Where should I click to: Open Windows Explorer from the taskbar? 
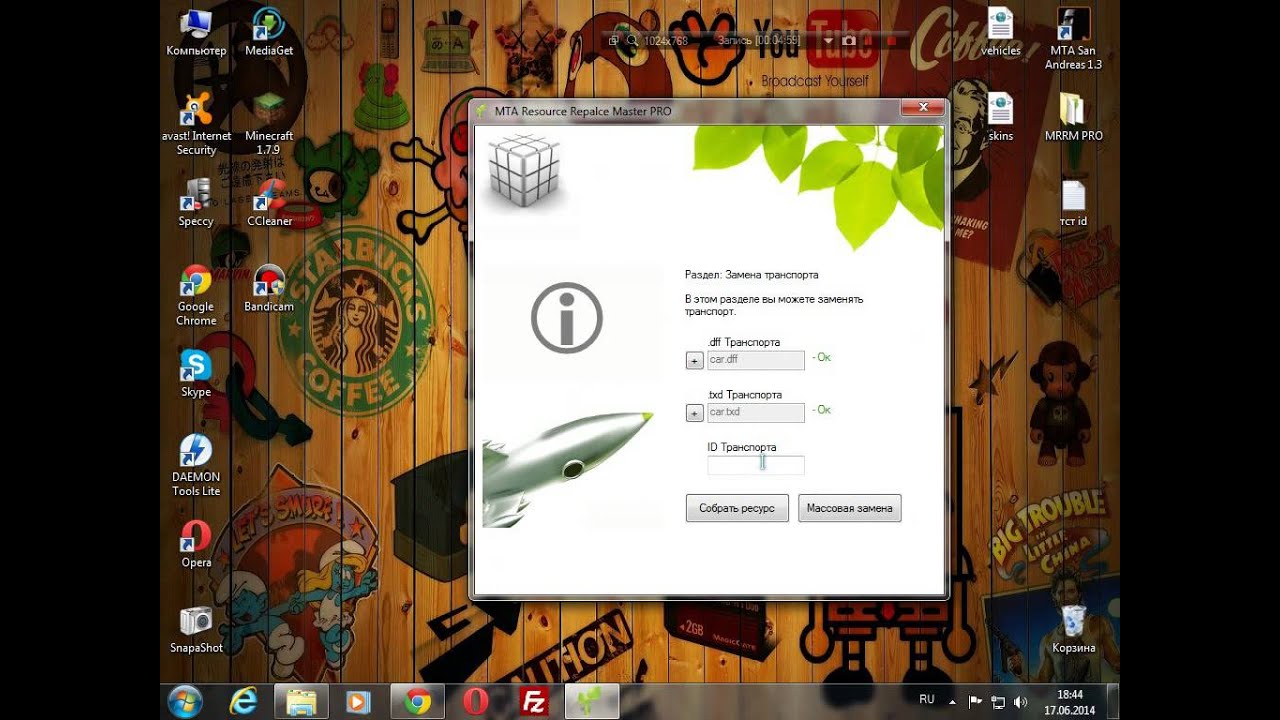[x=301, y=702]
